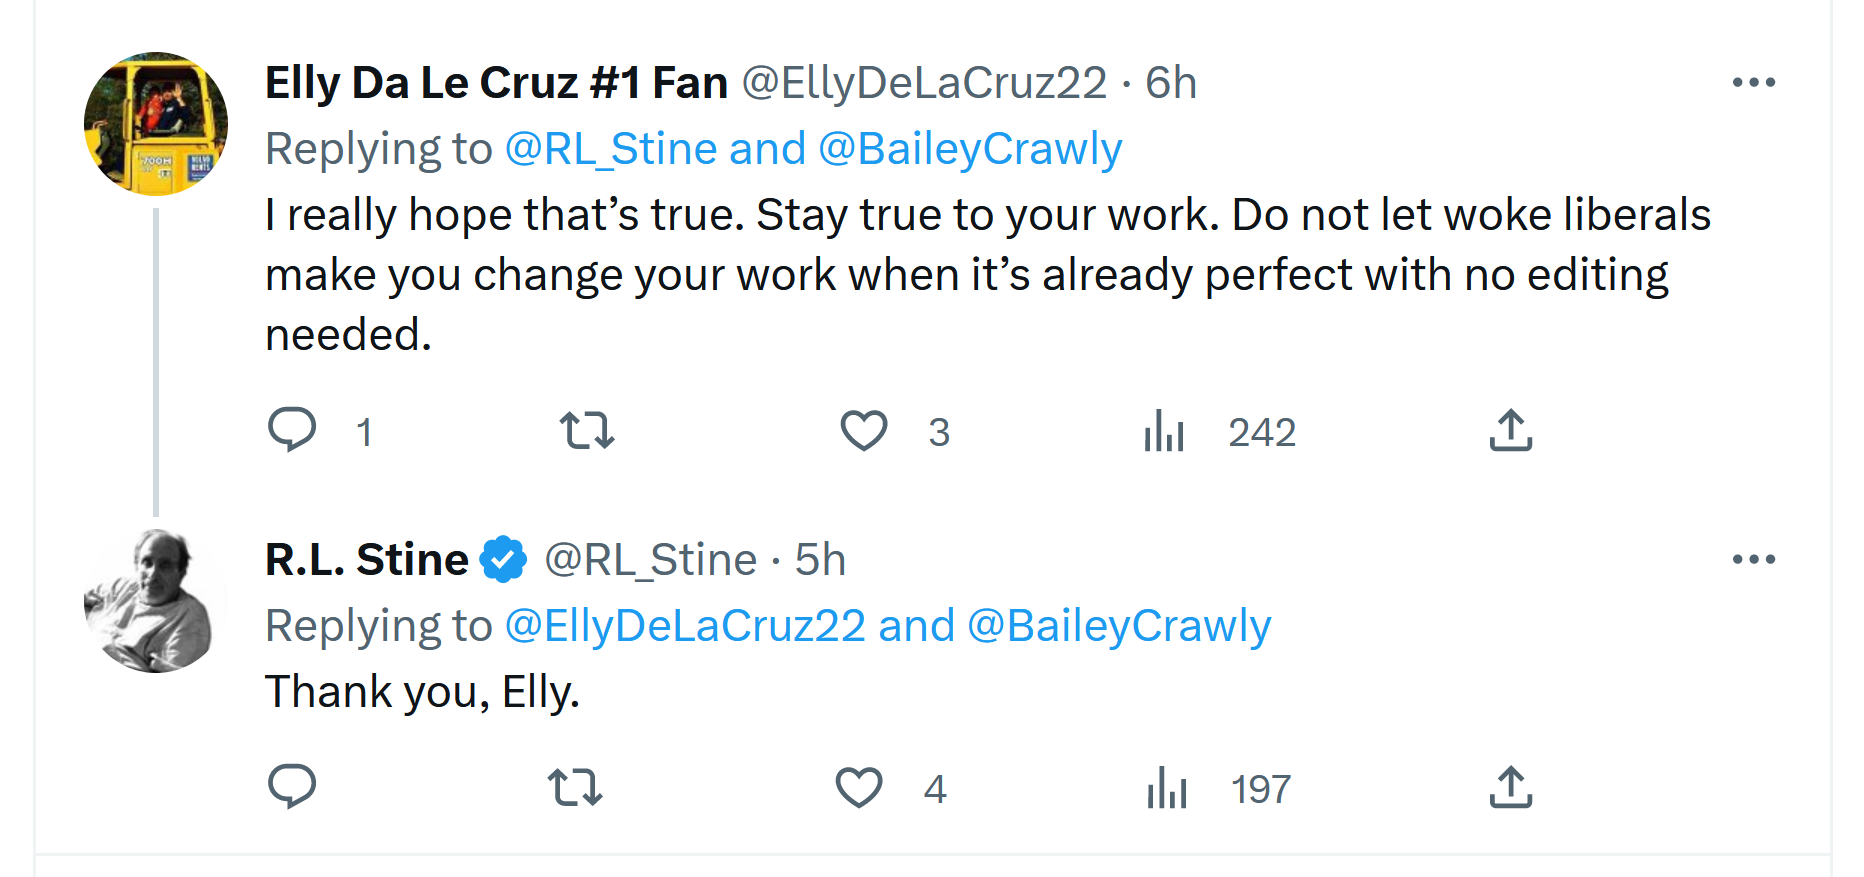Open R.L. Stine's profile picture
1864x877 pixels.
(155, 601)
